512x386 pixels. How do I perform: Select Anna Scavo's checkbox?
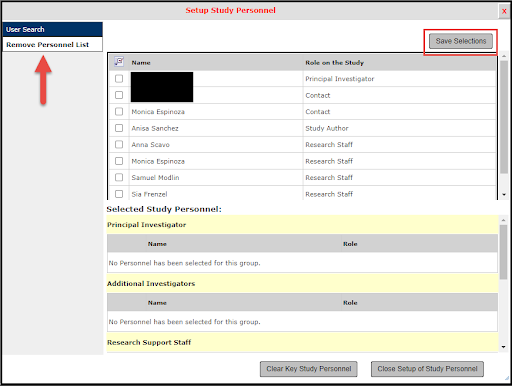click(119, 144)
